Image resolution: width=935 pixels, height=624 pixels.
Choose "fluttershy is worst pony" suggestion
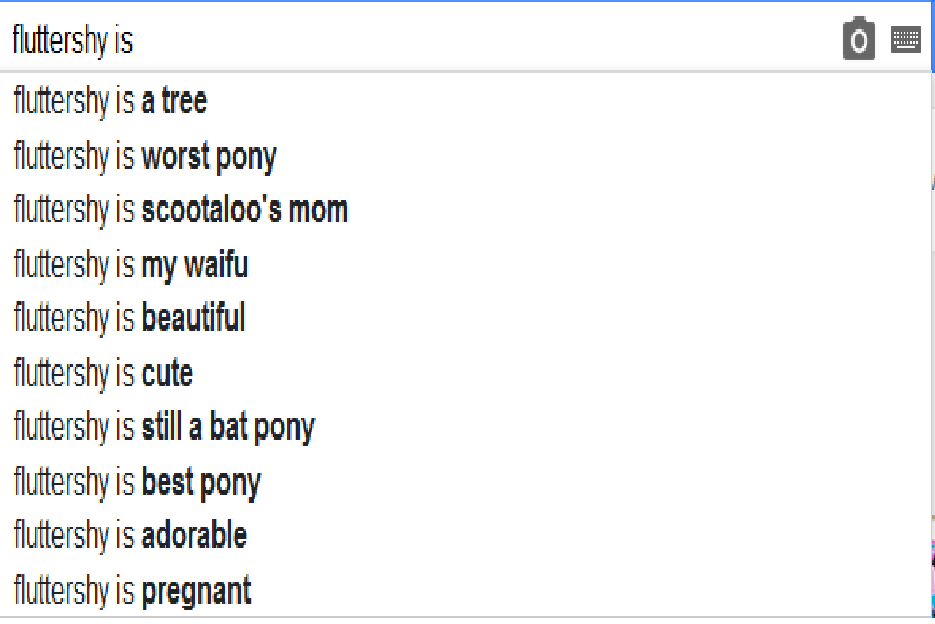point(145,156)
